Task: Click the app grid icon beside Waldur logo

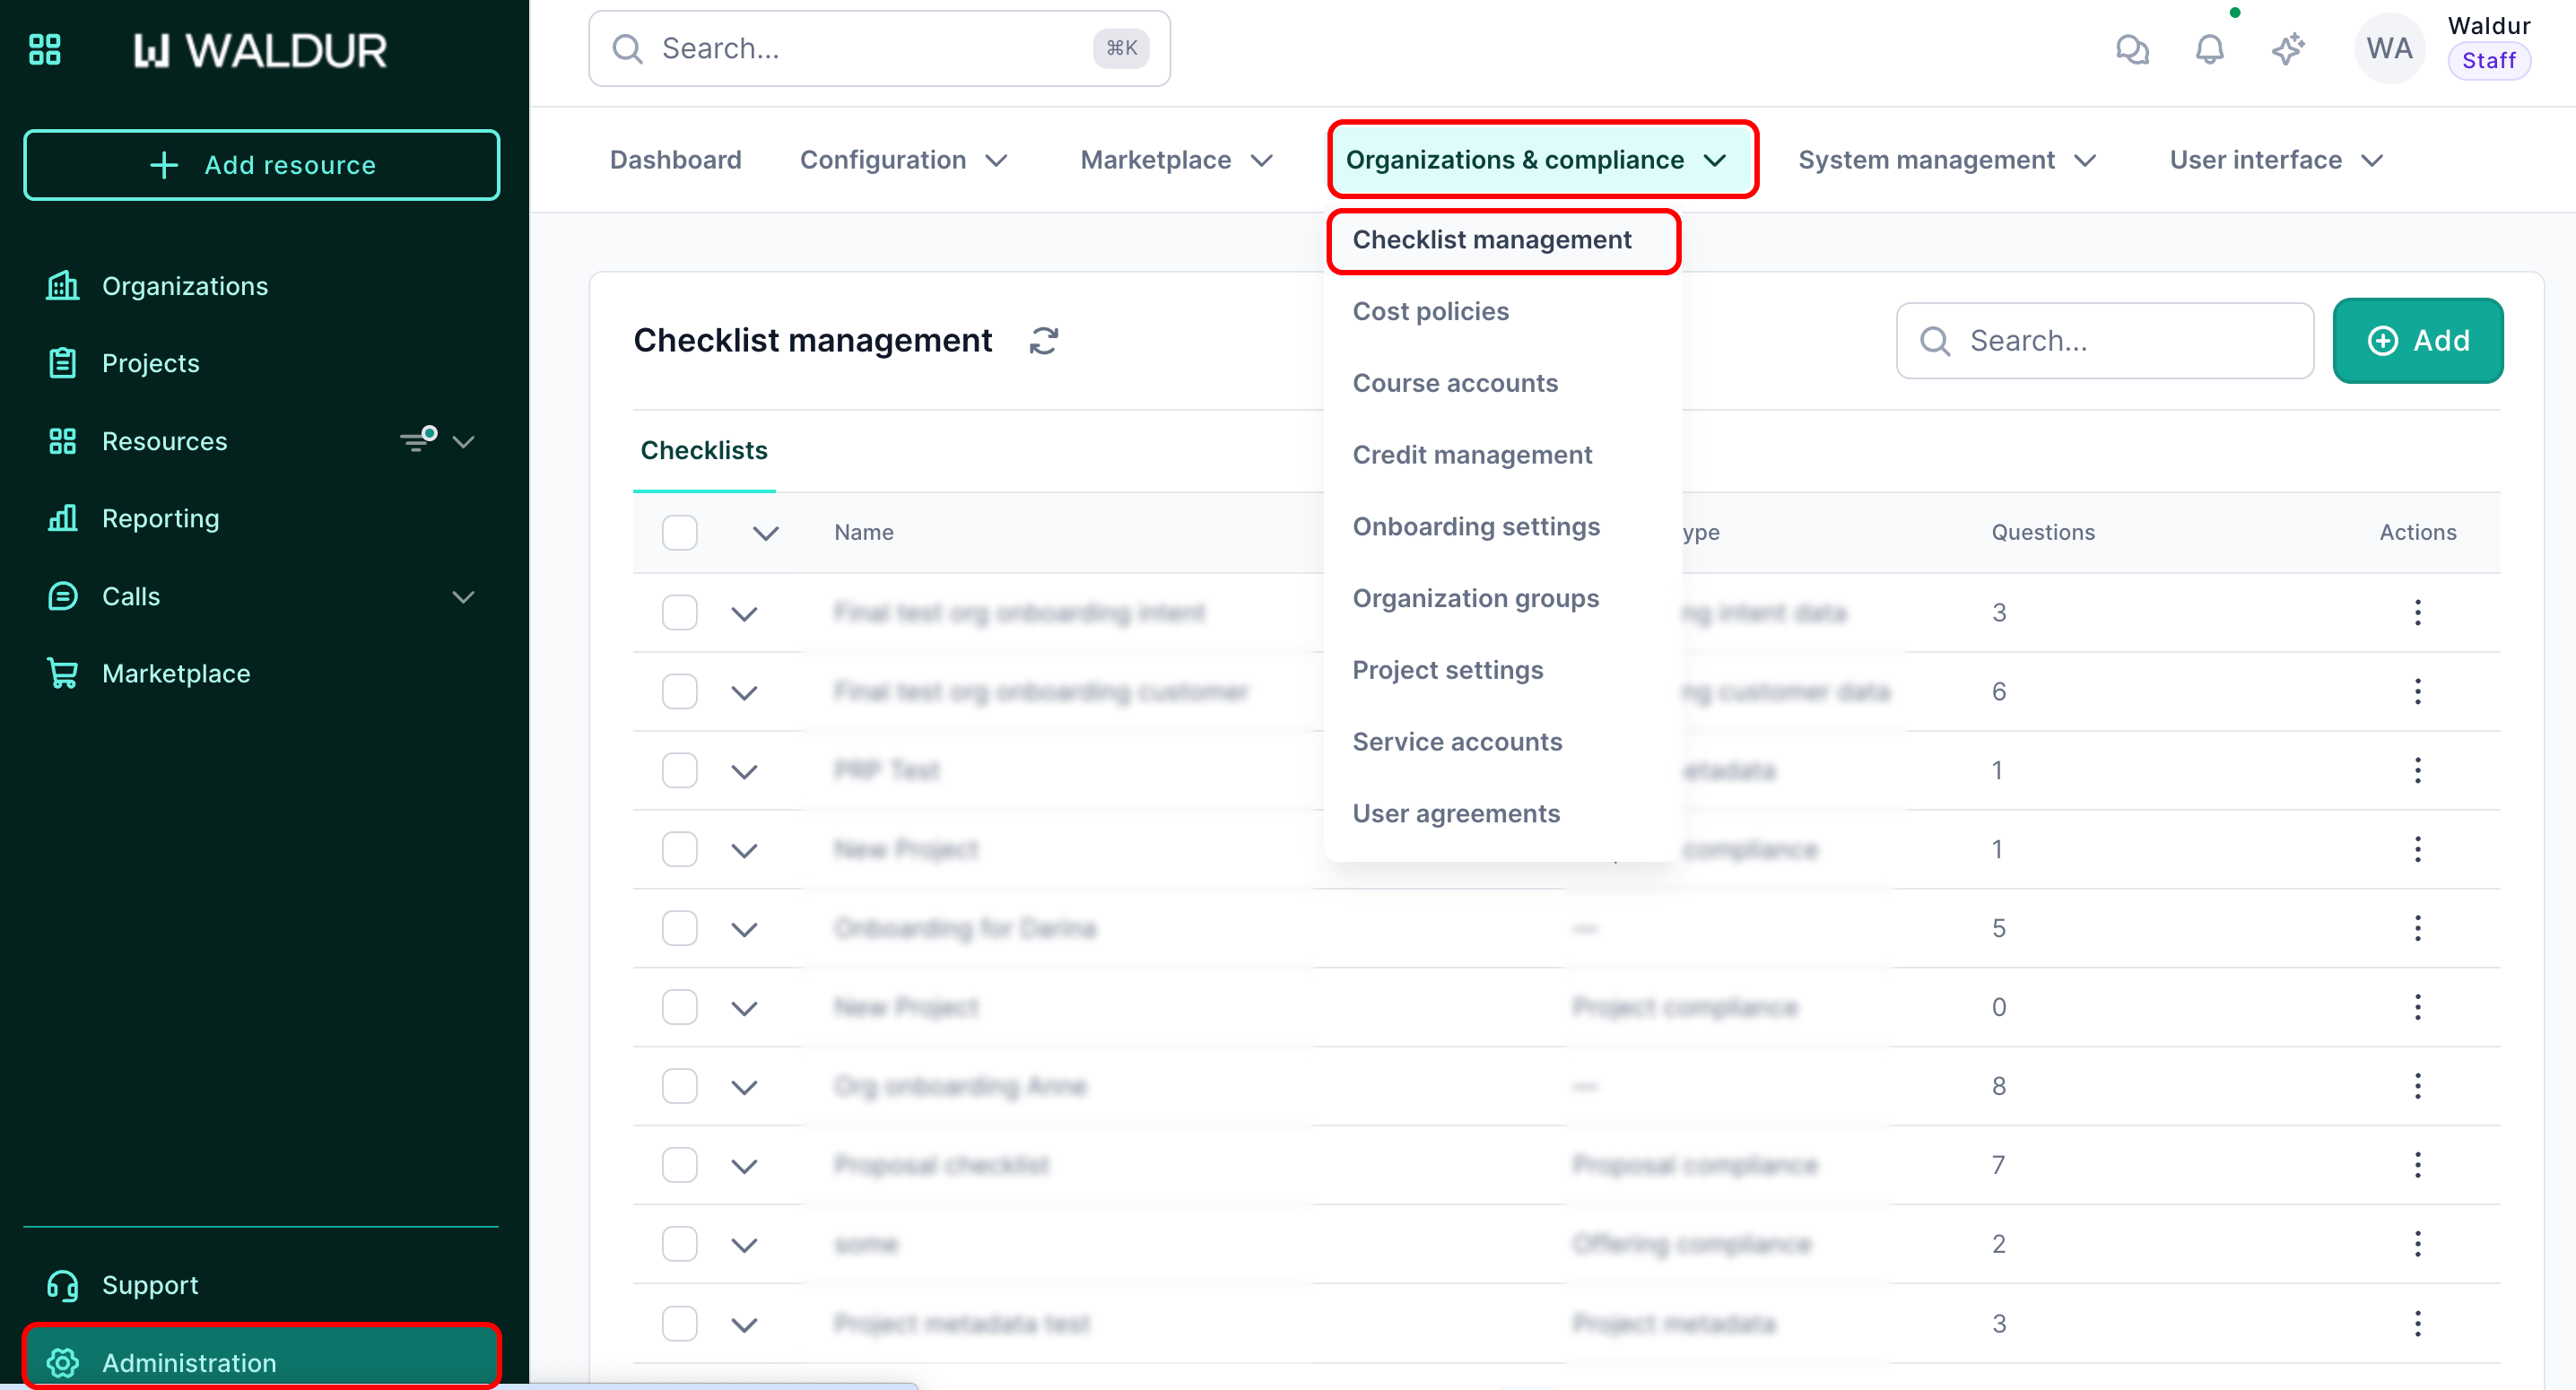Action: tap(45, 49)
